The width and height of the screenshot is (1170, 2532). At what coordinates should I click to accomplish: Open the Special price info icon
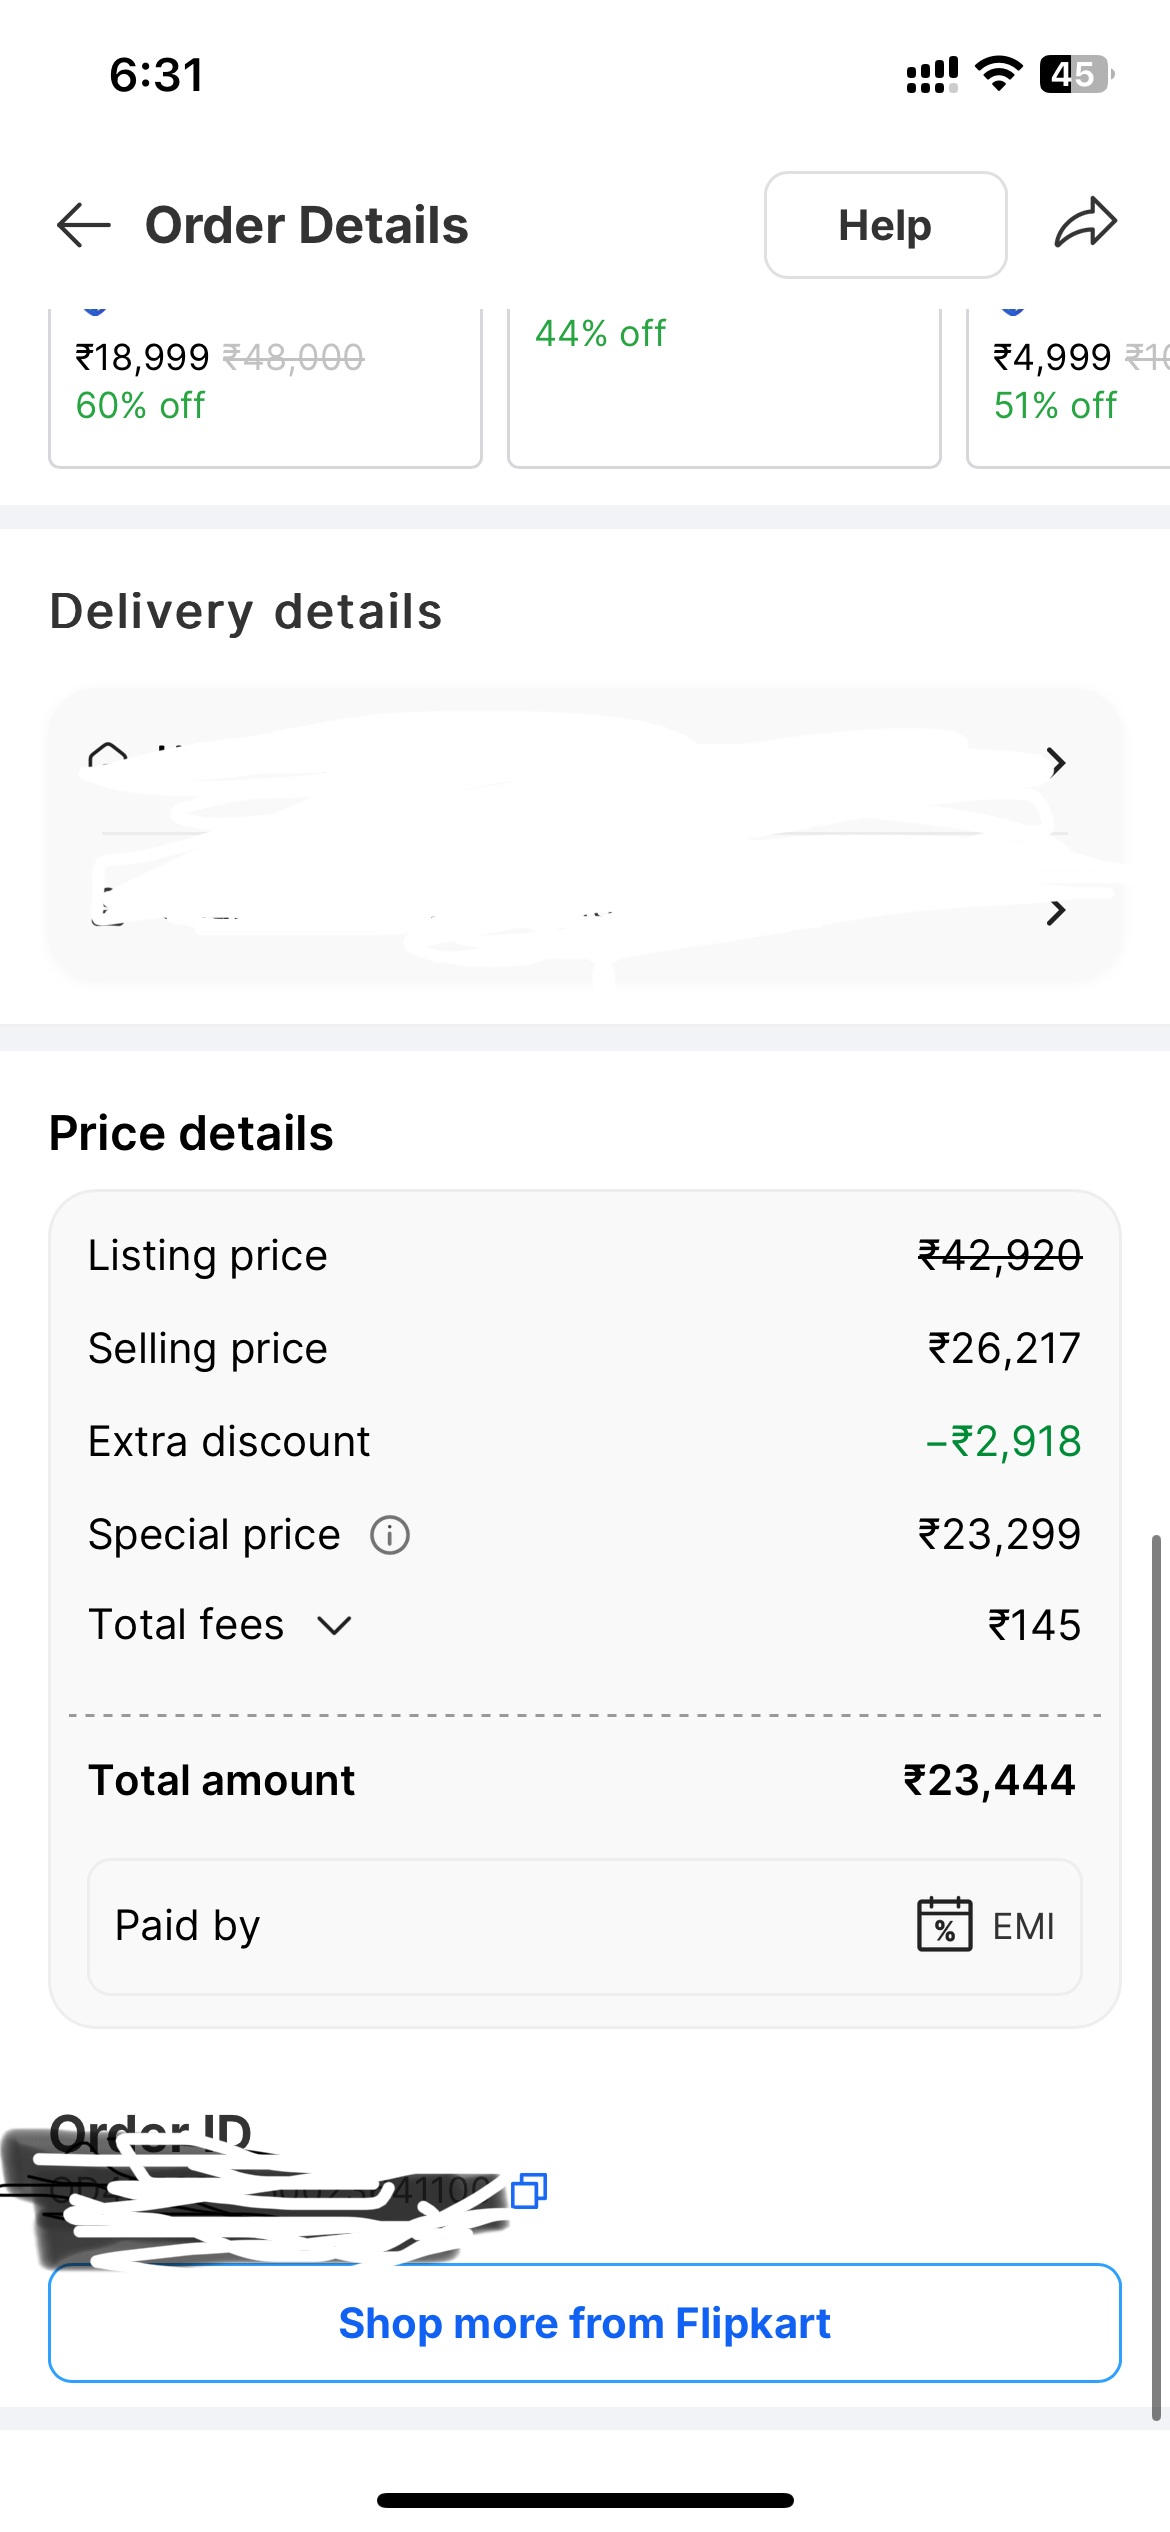(390, 1535)
